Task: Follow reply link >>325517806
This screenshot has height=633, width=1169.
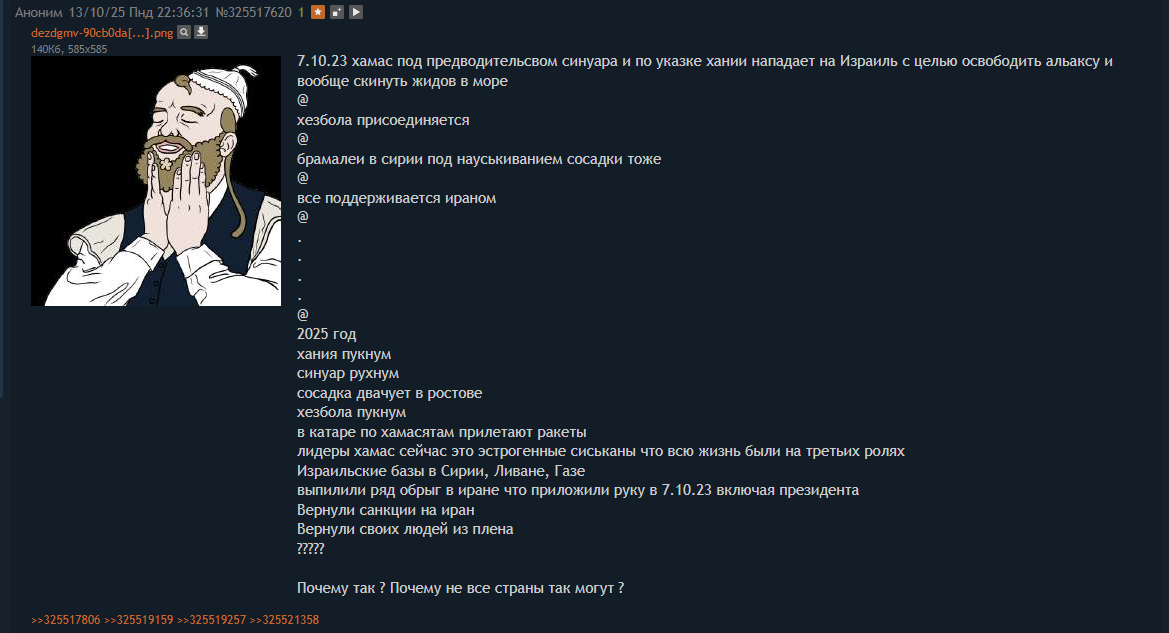Action: coord(66,620)
